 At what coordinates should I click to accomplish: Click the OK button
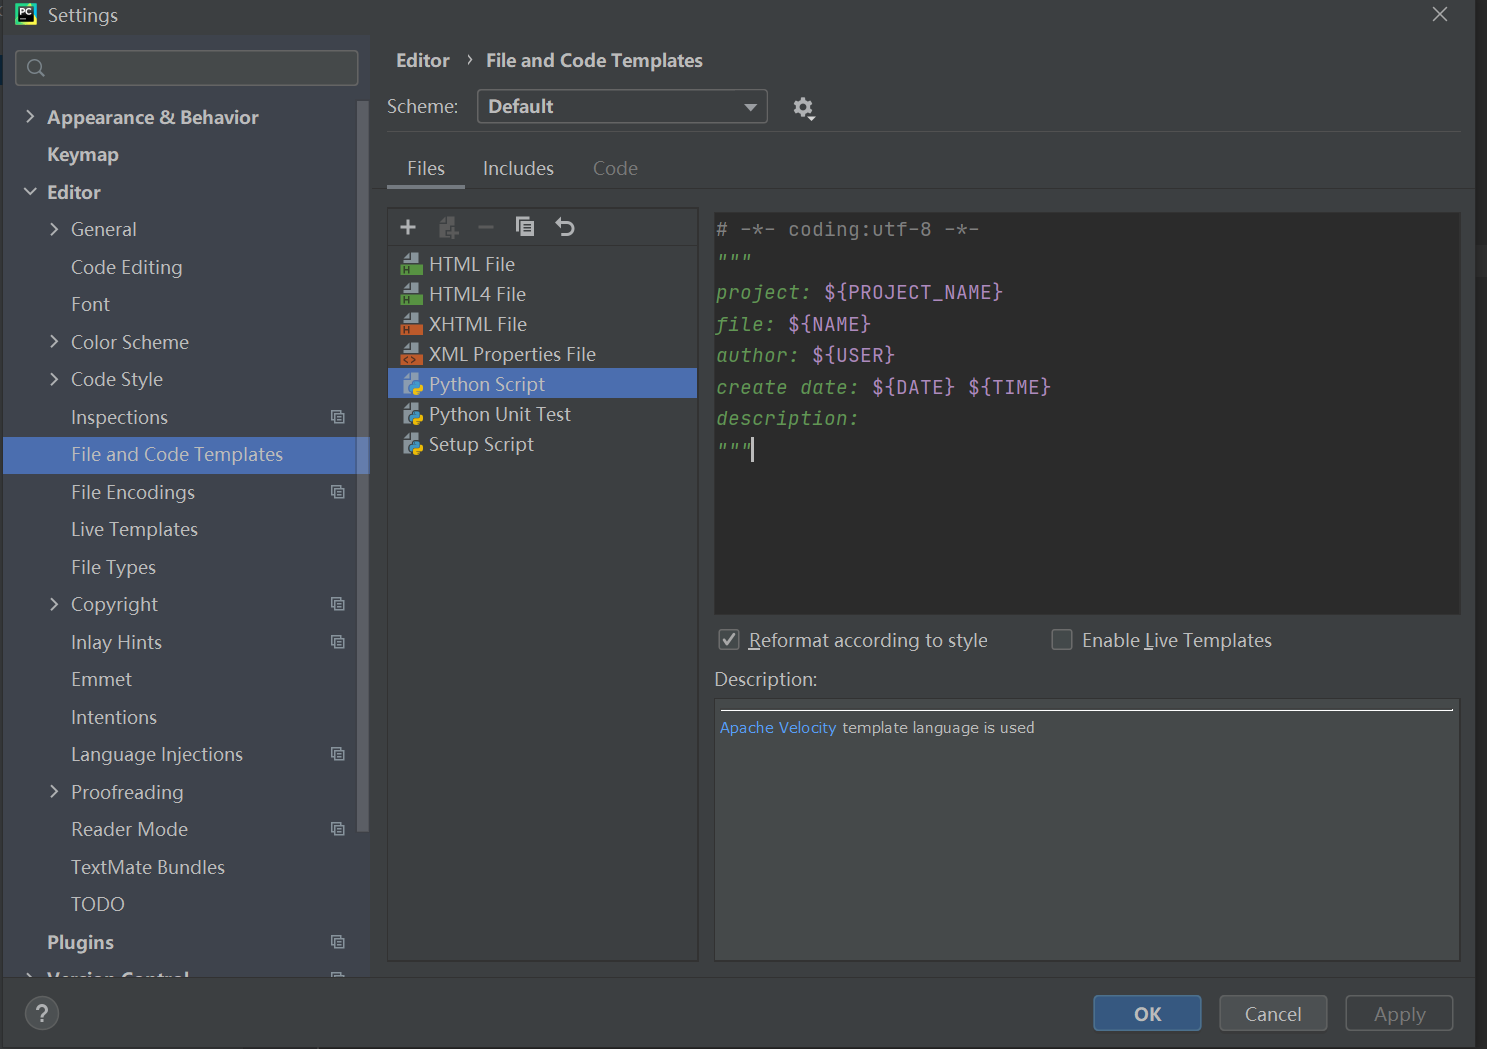click(x=1147, y=1014)
